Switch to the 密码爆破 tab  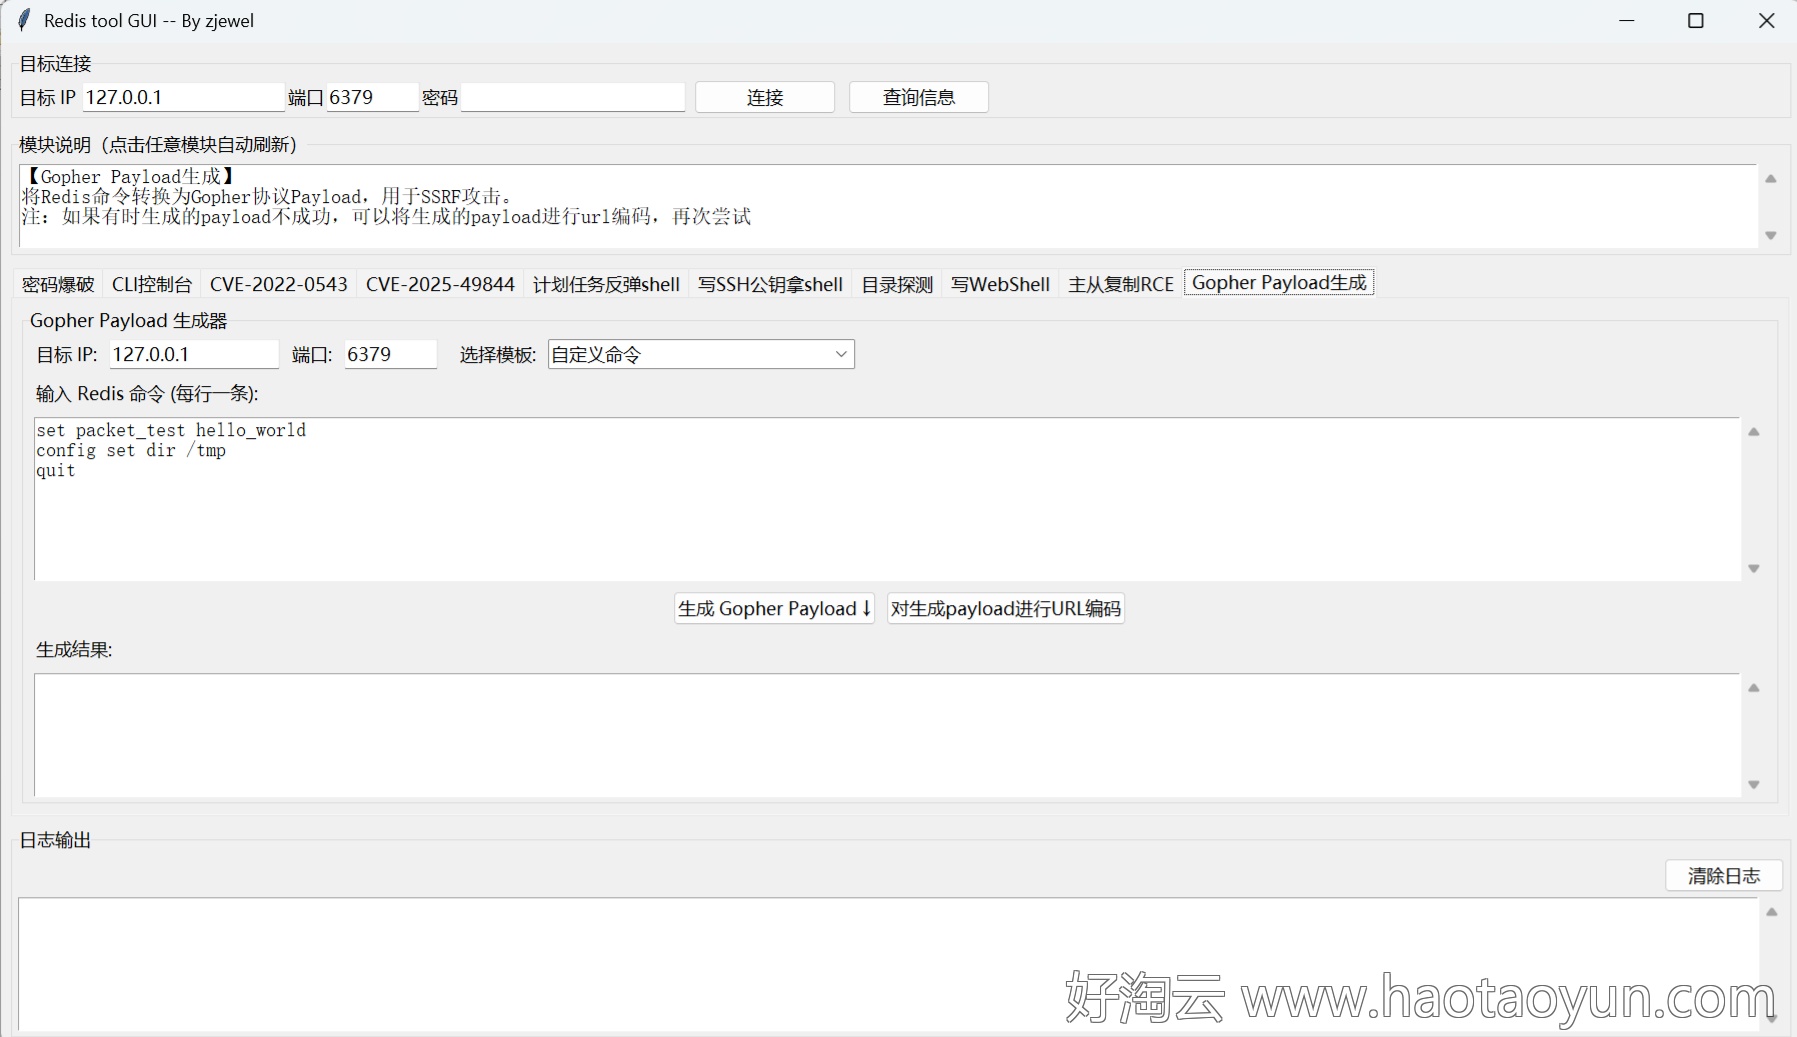click(x=58, y=284)
